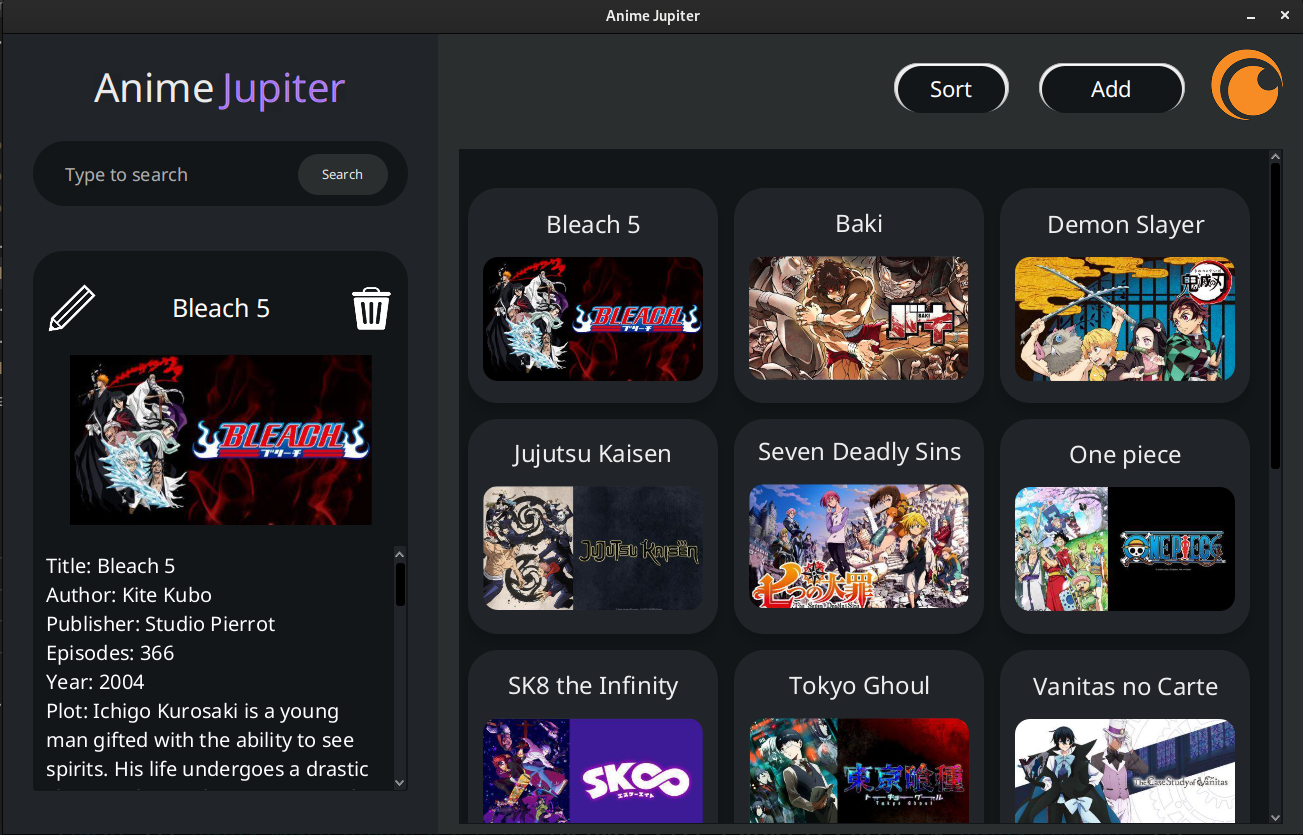The image size is (1303, 835).
Task: Click the grid scrollbar down arrow
Action: (1275, 816)
